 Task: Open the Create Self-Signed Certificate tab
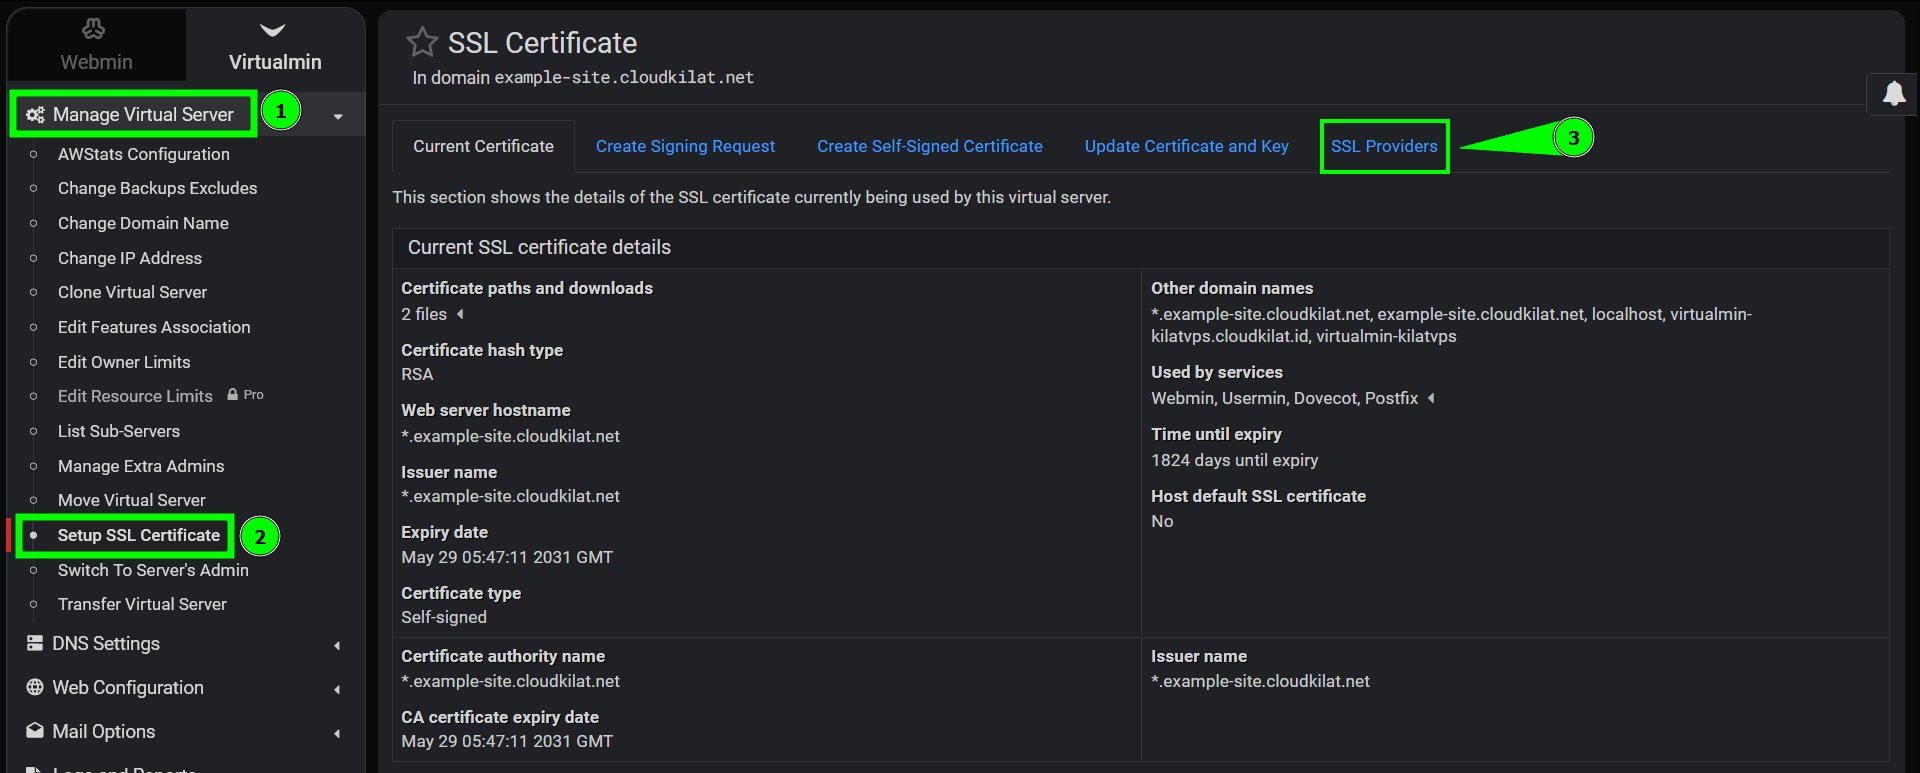(929, 146)
